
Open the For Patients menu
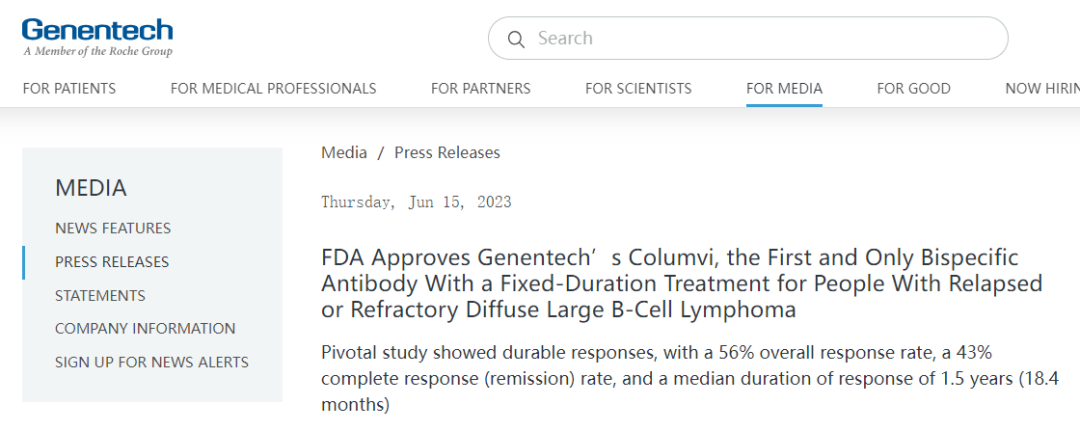[69, 88]
